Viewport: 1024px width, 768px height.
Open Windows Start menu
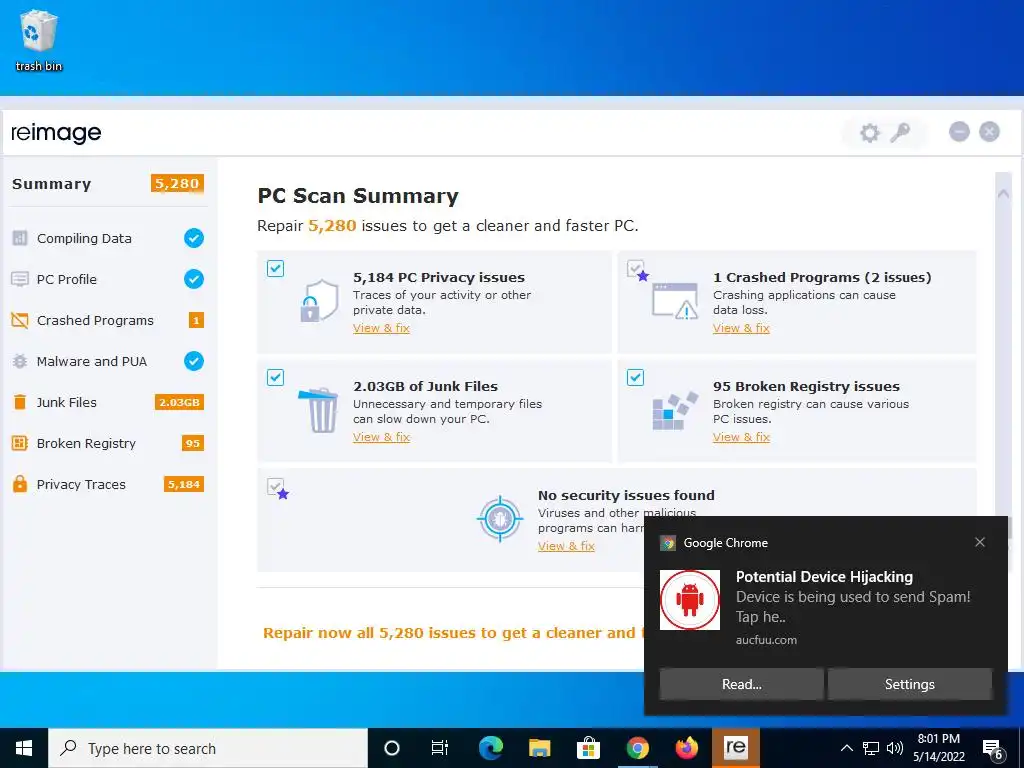coord(24,748)
